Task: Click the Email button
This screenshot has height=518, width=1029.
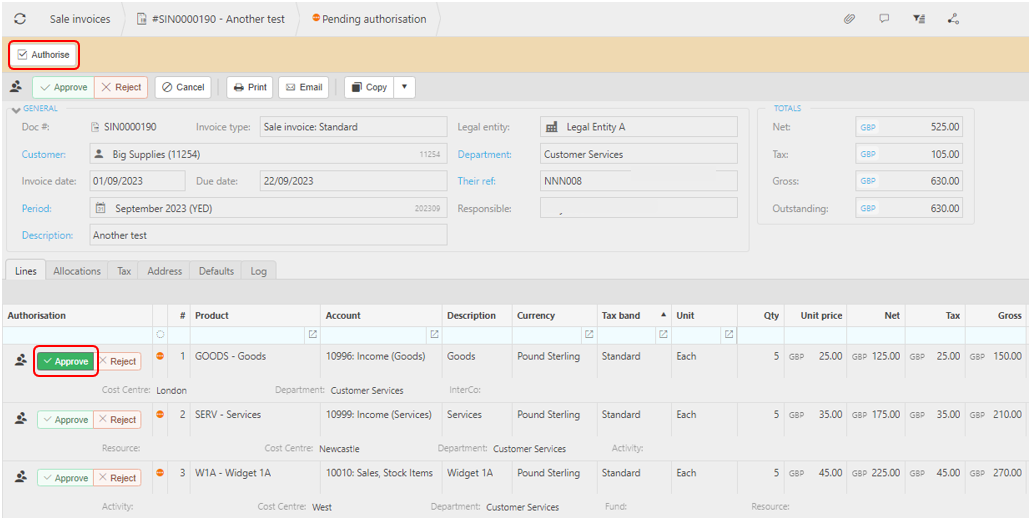Action: click(303, 87)
